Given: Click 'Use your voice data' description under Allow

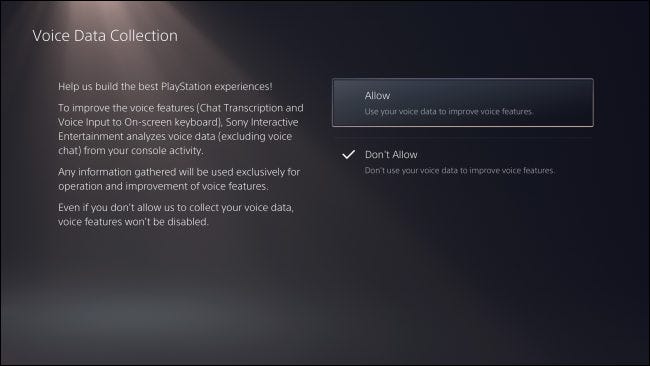Looking at the screenshot, I should 449,111.
